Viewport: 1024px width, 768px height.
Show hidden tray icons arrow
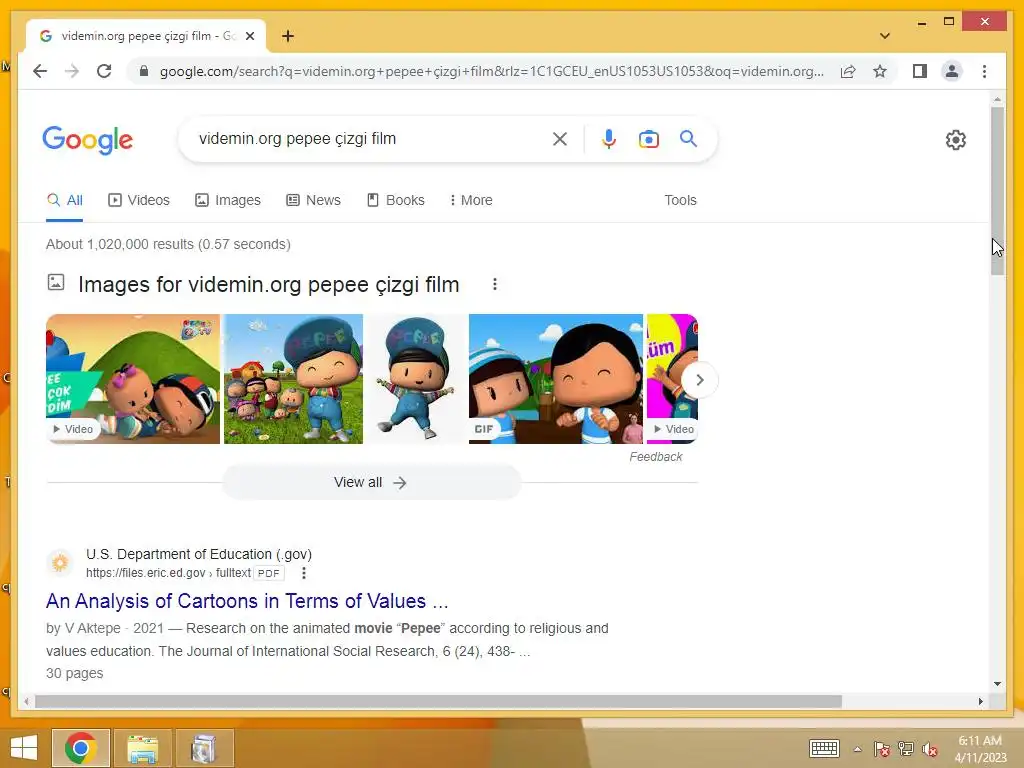(x=857, y=749)
